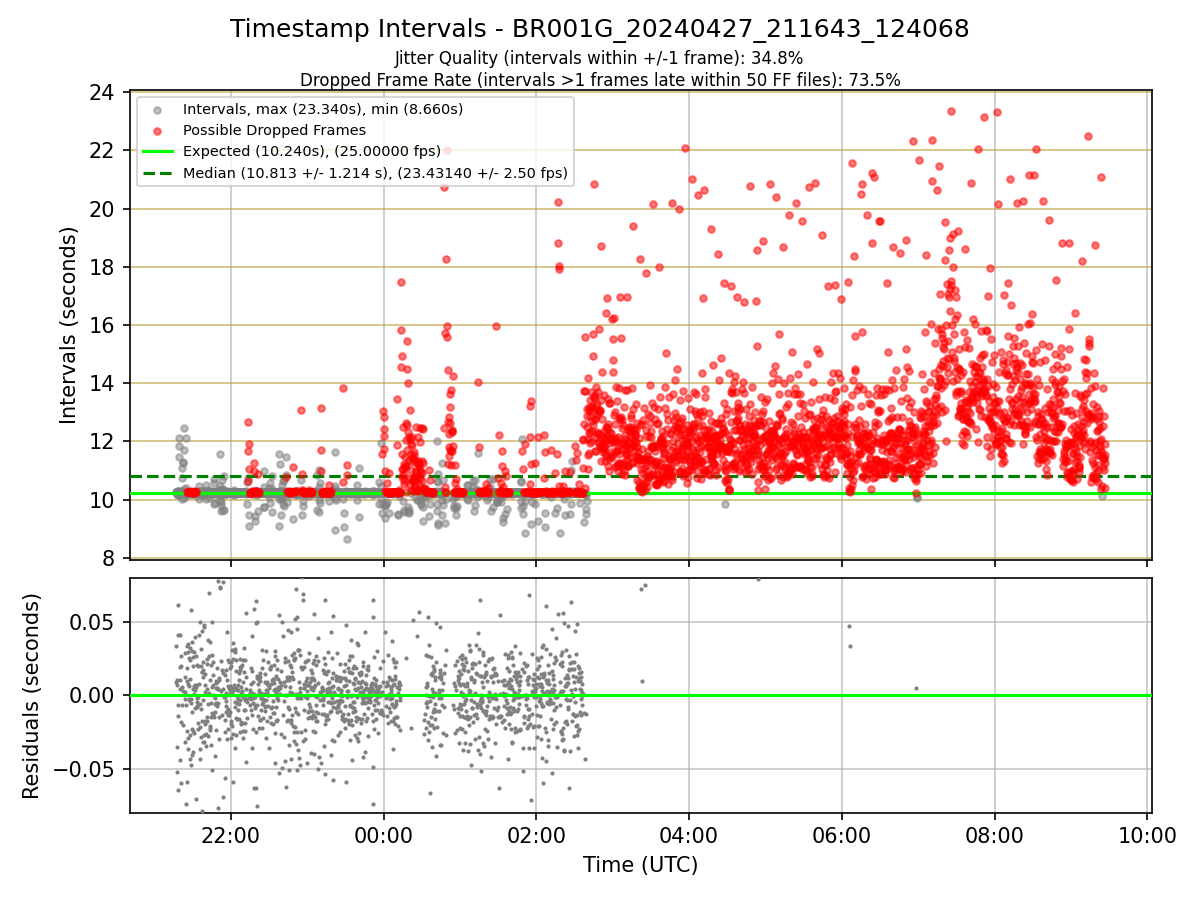Select the 'Dropped Frame Rate' 73.5% subtitle line
1200x900 pixels.
(600, 79)
